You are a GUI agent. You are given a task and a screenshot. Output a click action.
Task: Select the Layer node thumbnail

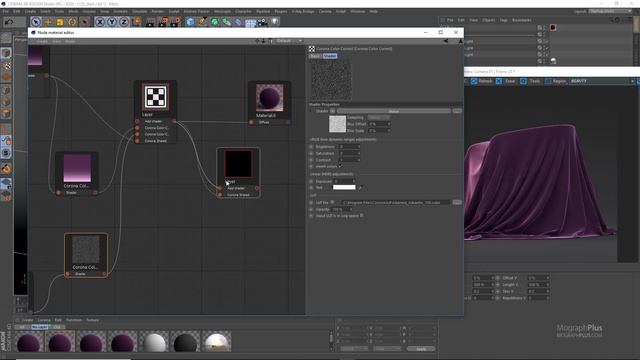(156, 97)
